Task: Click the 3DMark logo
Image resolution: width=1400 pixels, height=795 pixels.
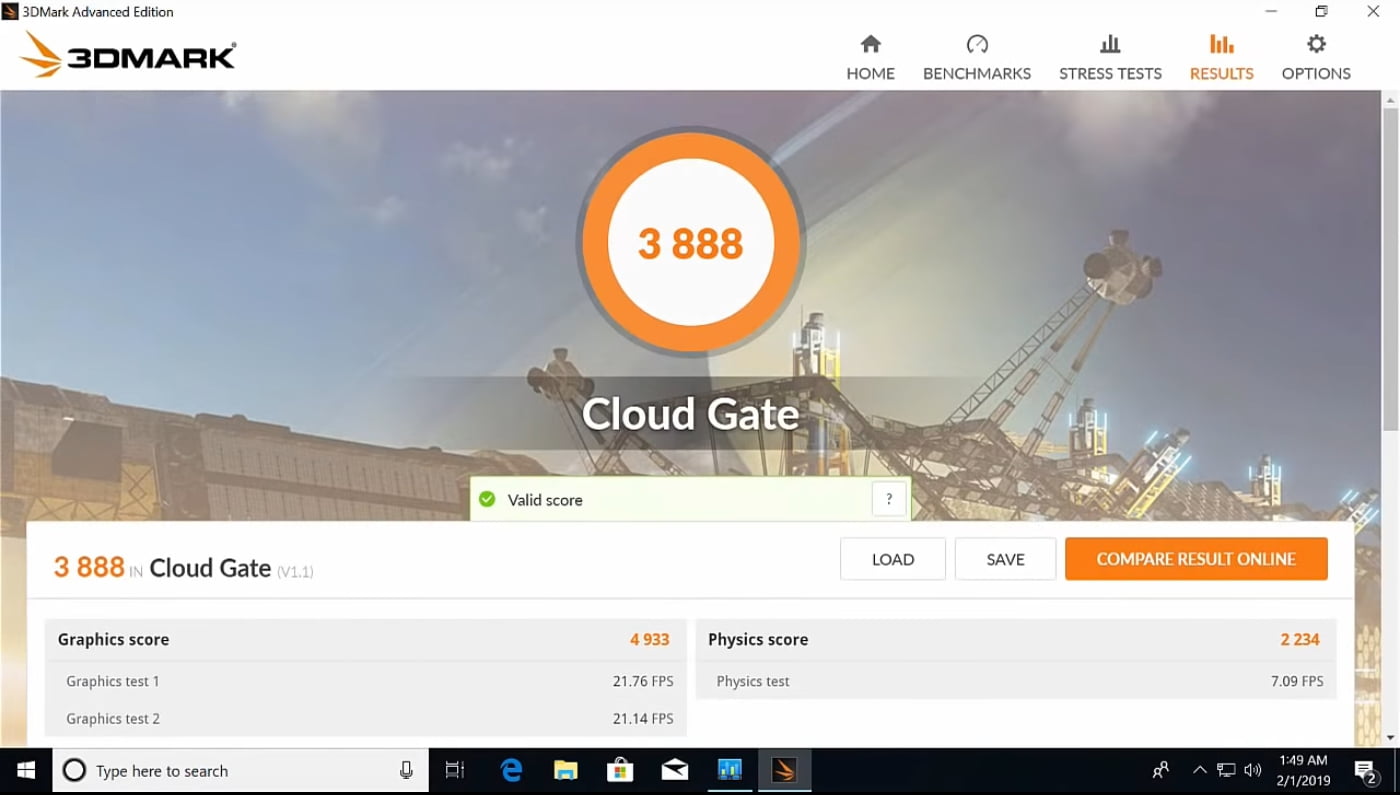Action: tap(128, 55)
